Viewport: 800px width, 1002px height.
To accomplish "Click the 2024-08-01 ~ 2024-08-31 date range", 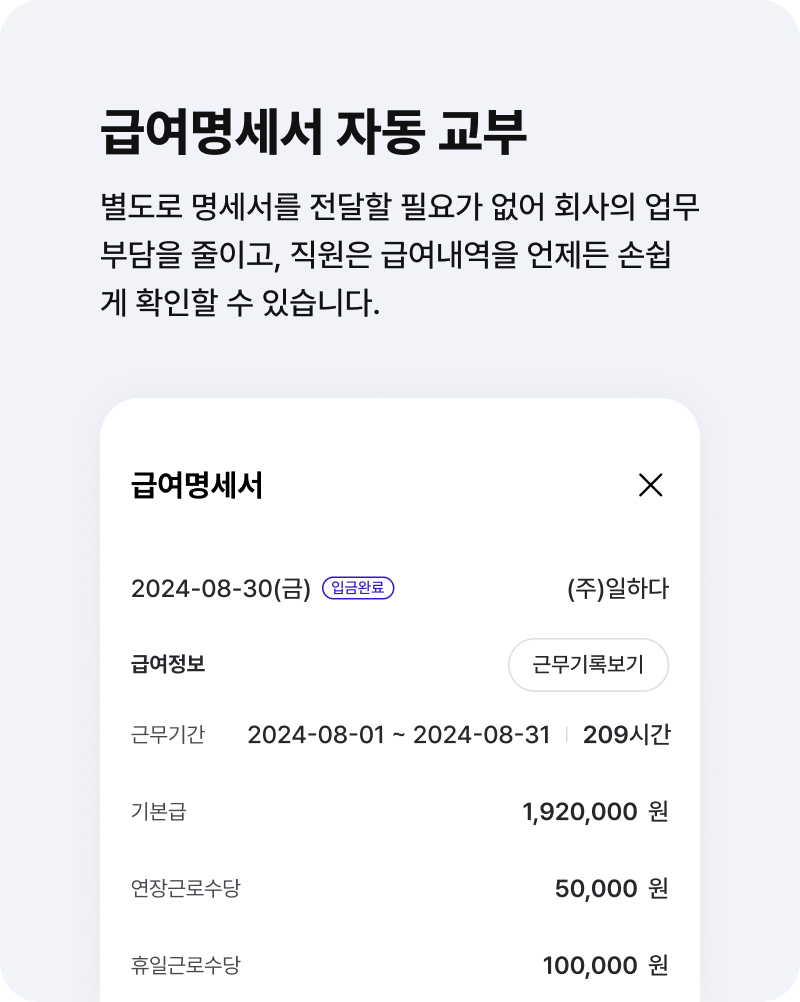I will [399, 735].
